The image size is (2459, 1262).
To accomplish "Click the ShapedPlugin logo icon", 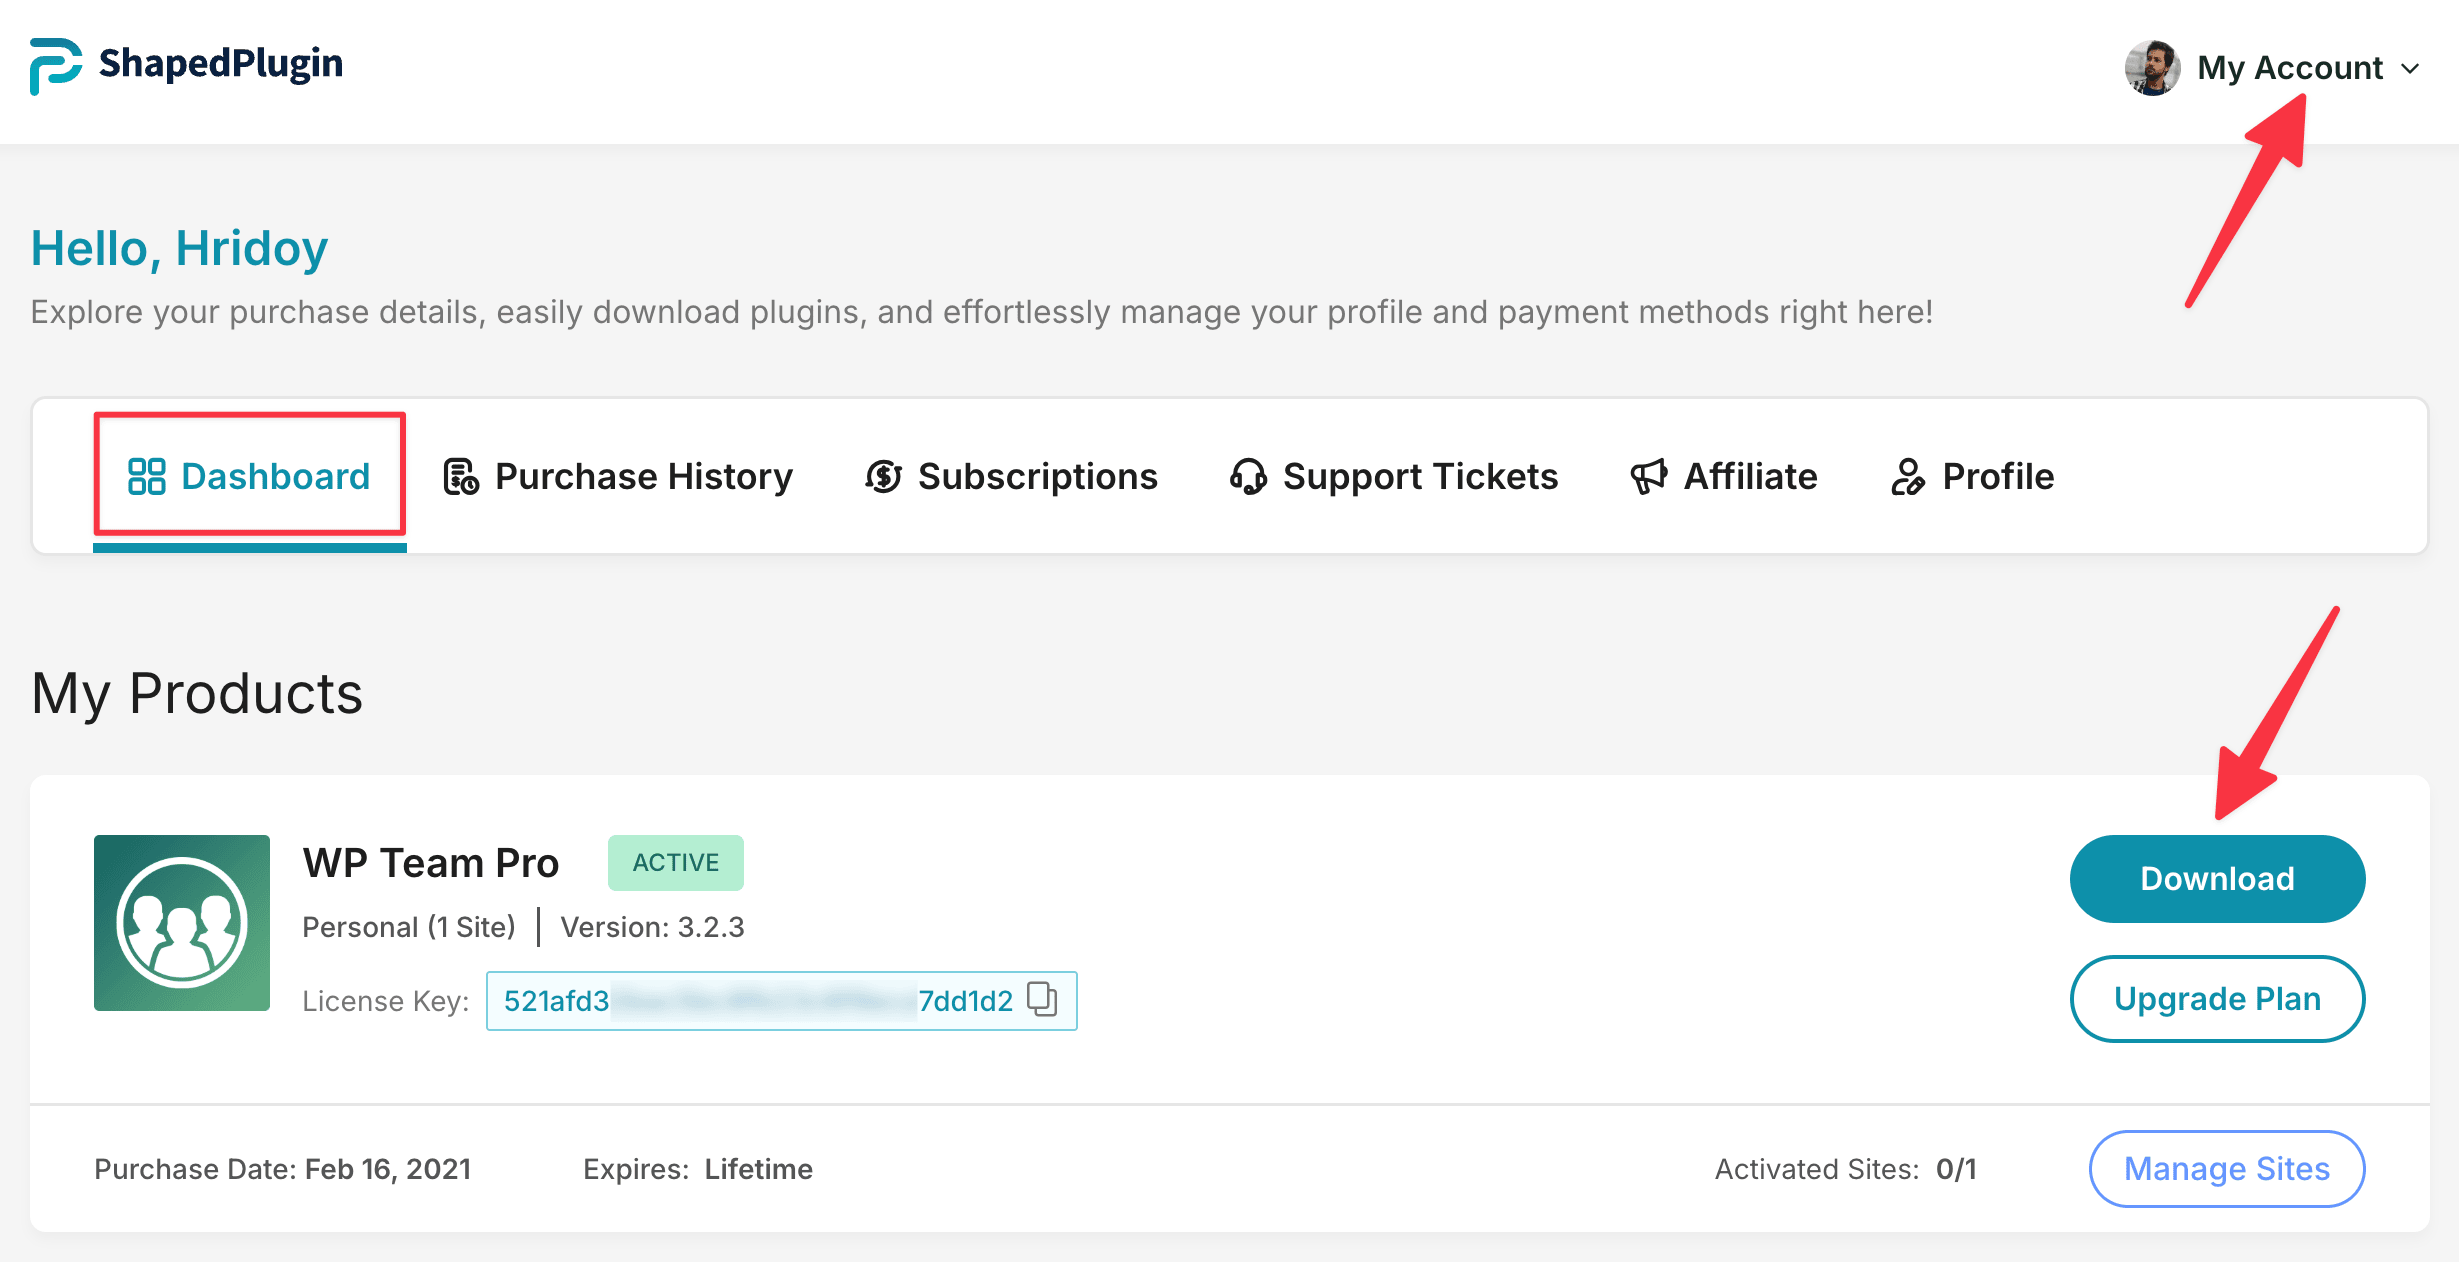I will [x=54, y=64].
